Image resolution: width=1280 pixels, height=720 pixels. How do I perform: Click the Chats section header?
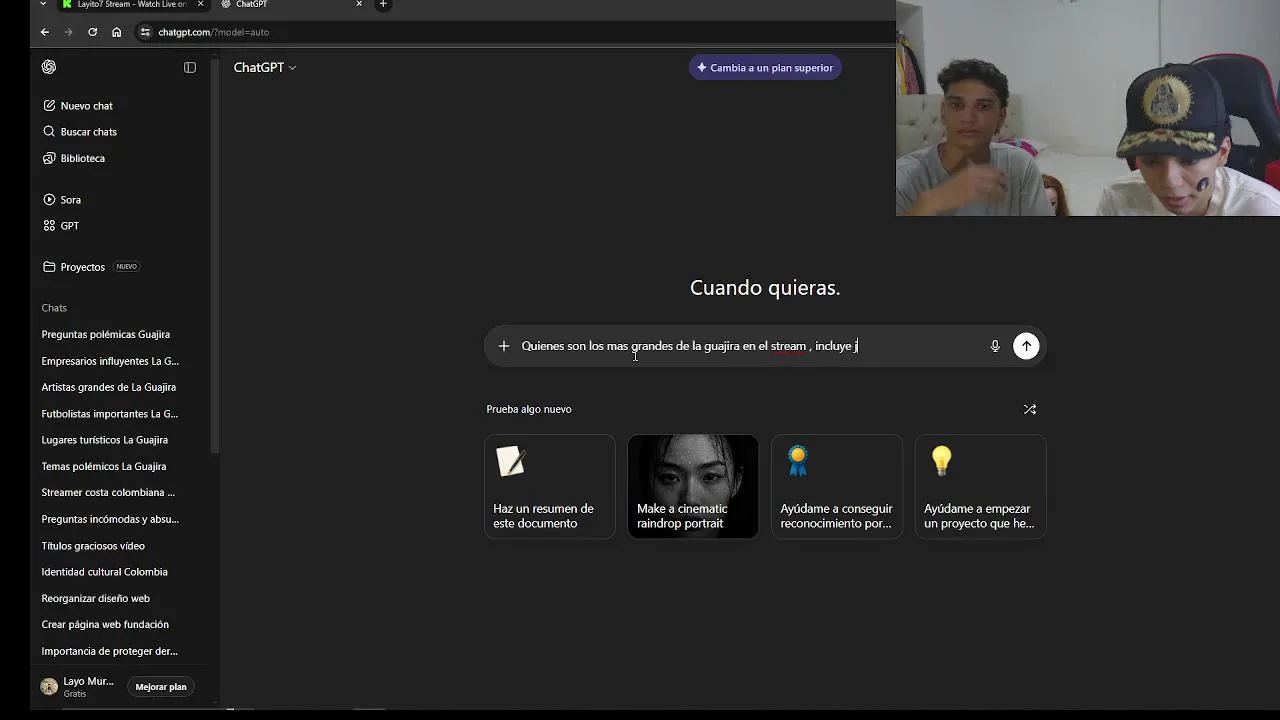point(54,308)
